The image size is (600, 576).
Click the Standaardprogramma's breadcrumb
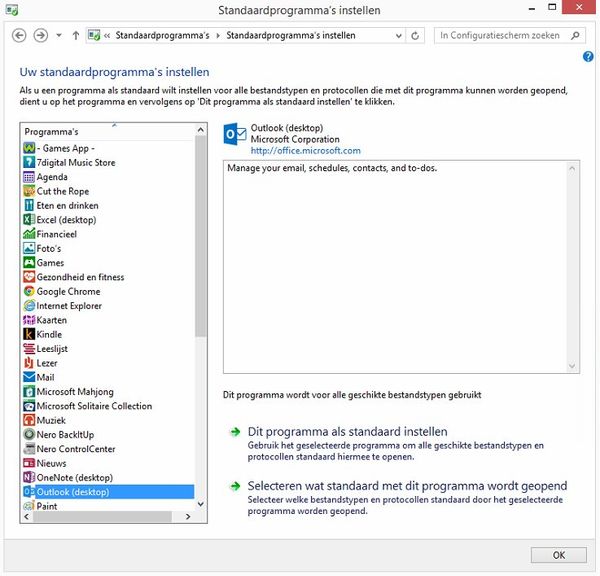tap(162, 36)
